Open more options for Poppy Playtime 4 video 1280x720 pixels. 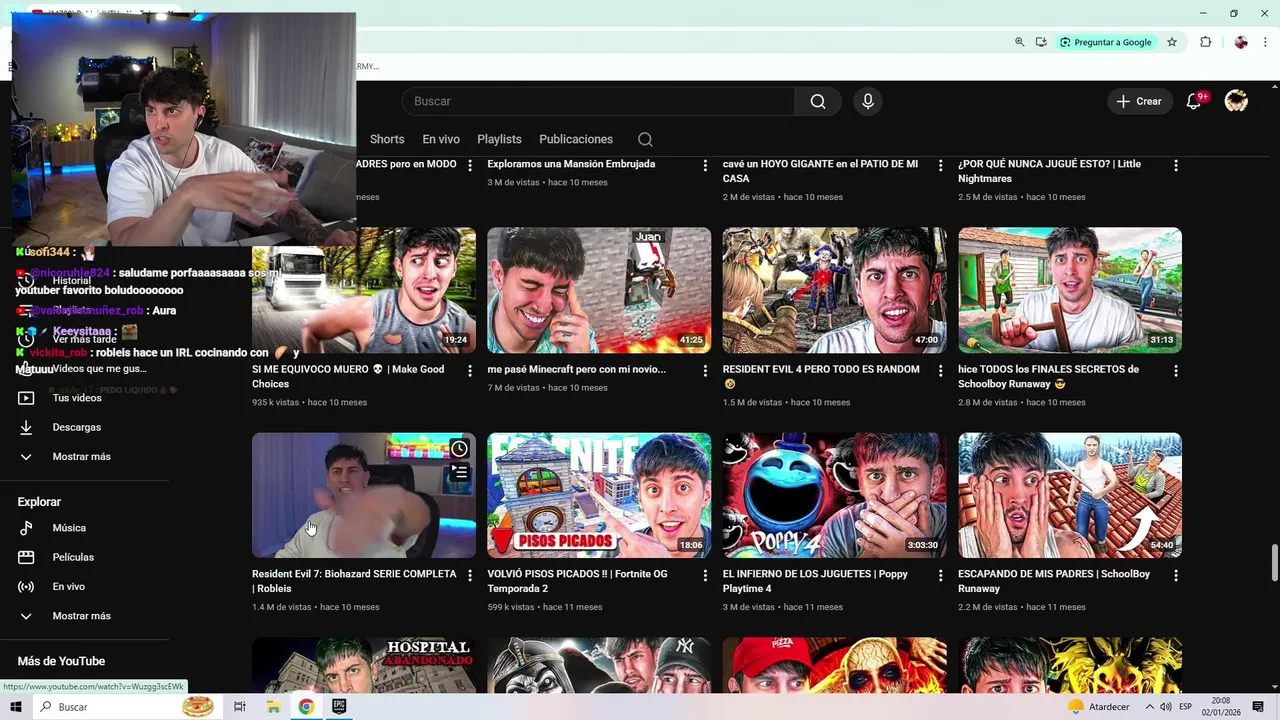click(940, 576)
